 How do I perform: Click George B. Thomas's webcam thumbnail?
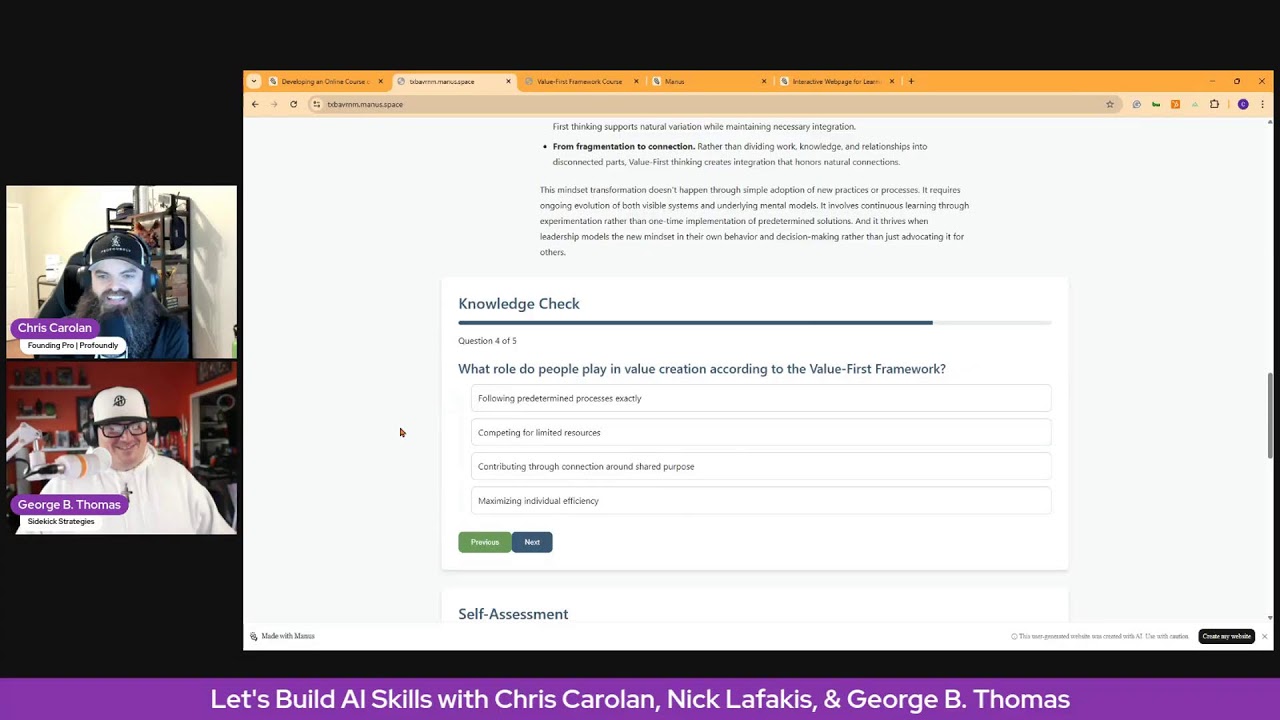coord(121,448)
